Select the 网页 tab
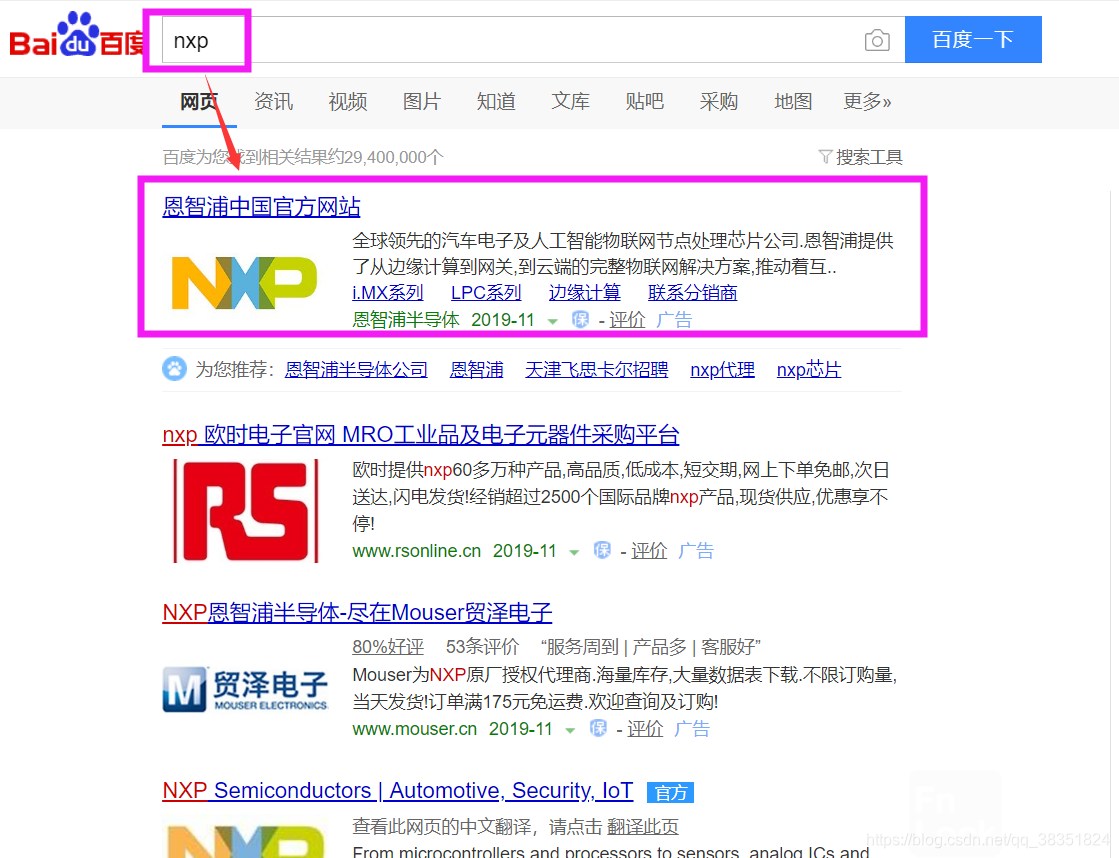The height and width of the screenshot is (858, 1119). point(199,101)
